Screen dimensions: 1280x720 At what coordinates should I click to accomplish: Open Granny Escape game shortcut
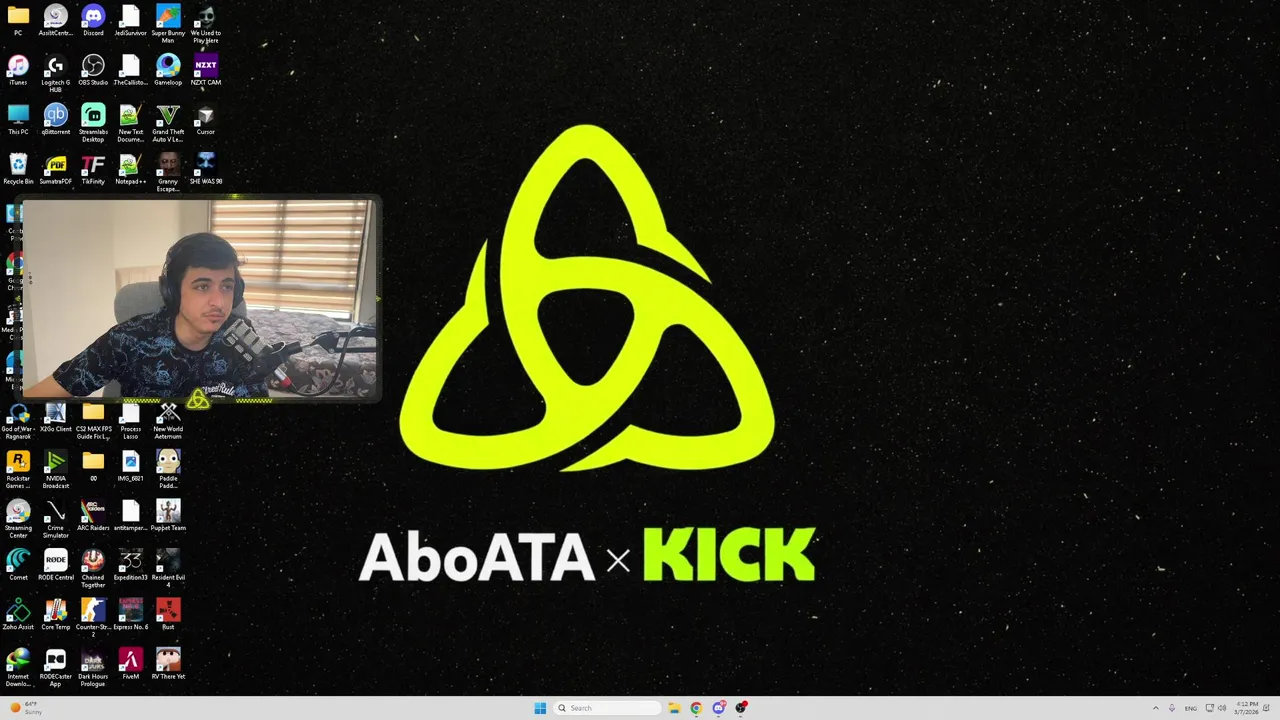(x=168, y=172)
